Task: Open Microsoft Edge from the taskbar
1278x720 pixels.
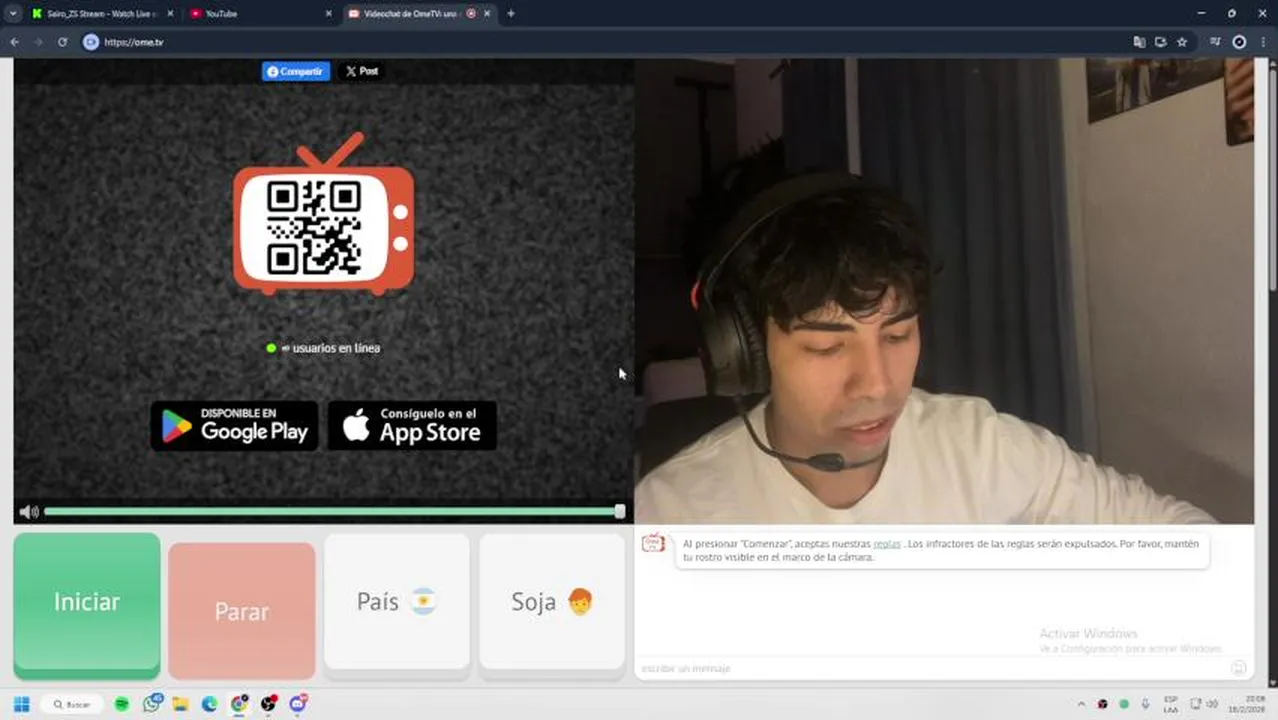Action: coord(210,704)
